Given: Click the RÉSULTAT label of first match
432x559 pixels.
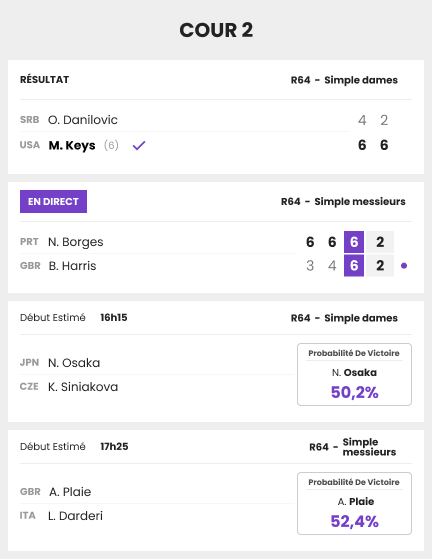Looking at the screenshot, I should pos(45,80).
